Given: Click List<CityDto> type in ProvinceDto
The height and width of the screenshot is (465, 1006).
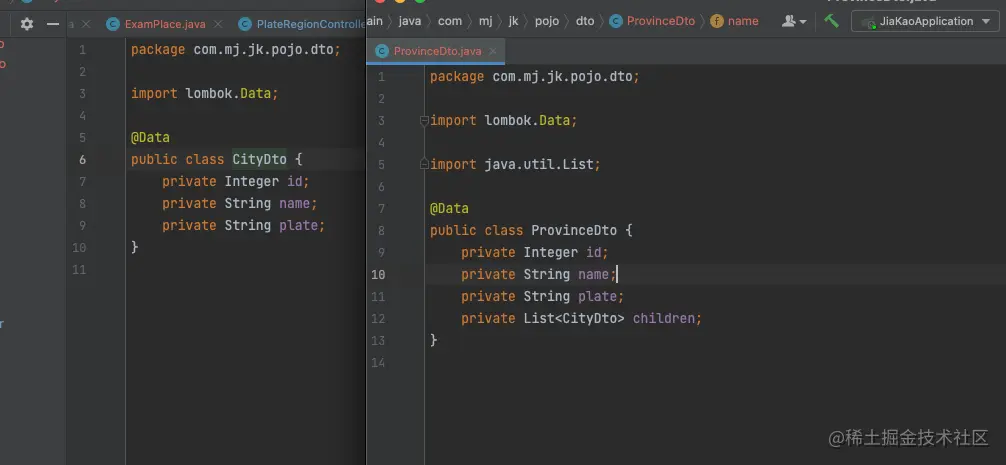Looking at the screenshot, I should click(x=574, y=318).
